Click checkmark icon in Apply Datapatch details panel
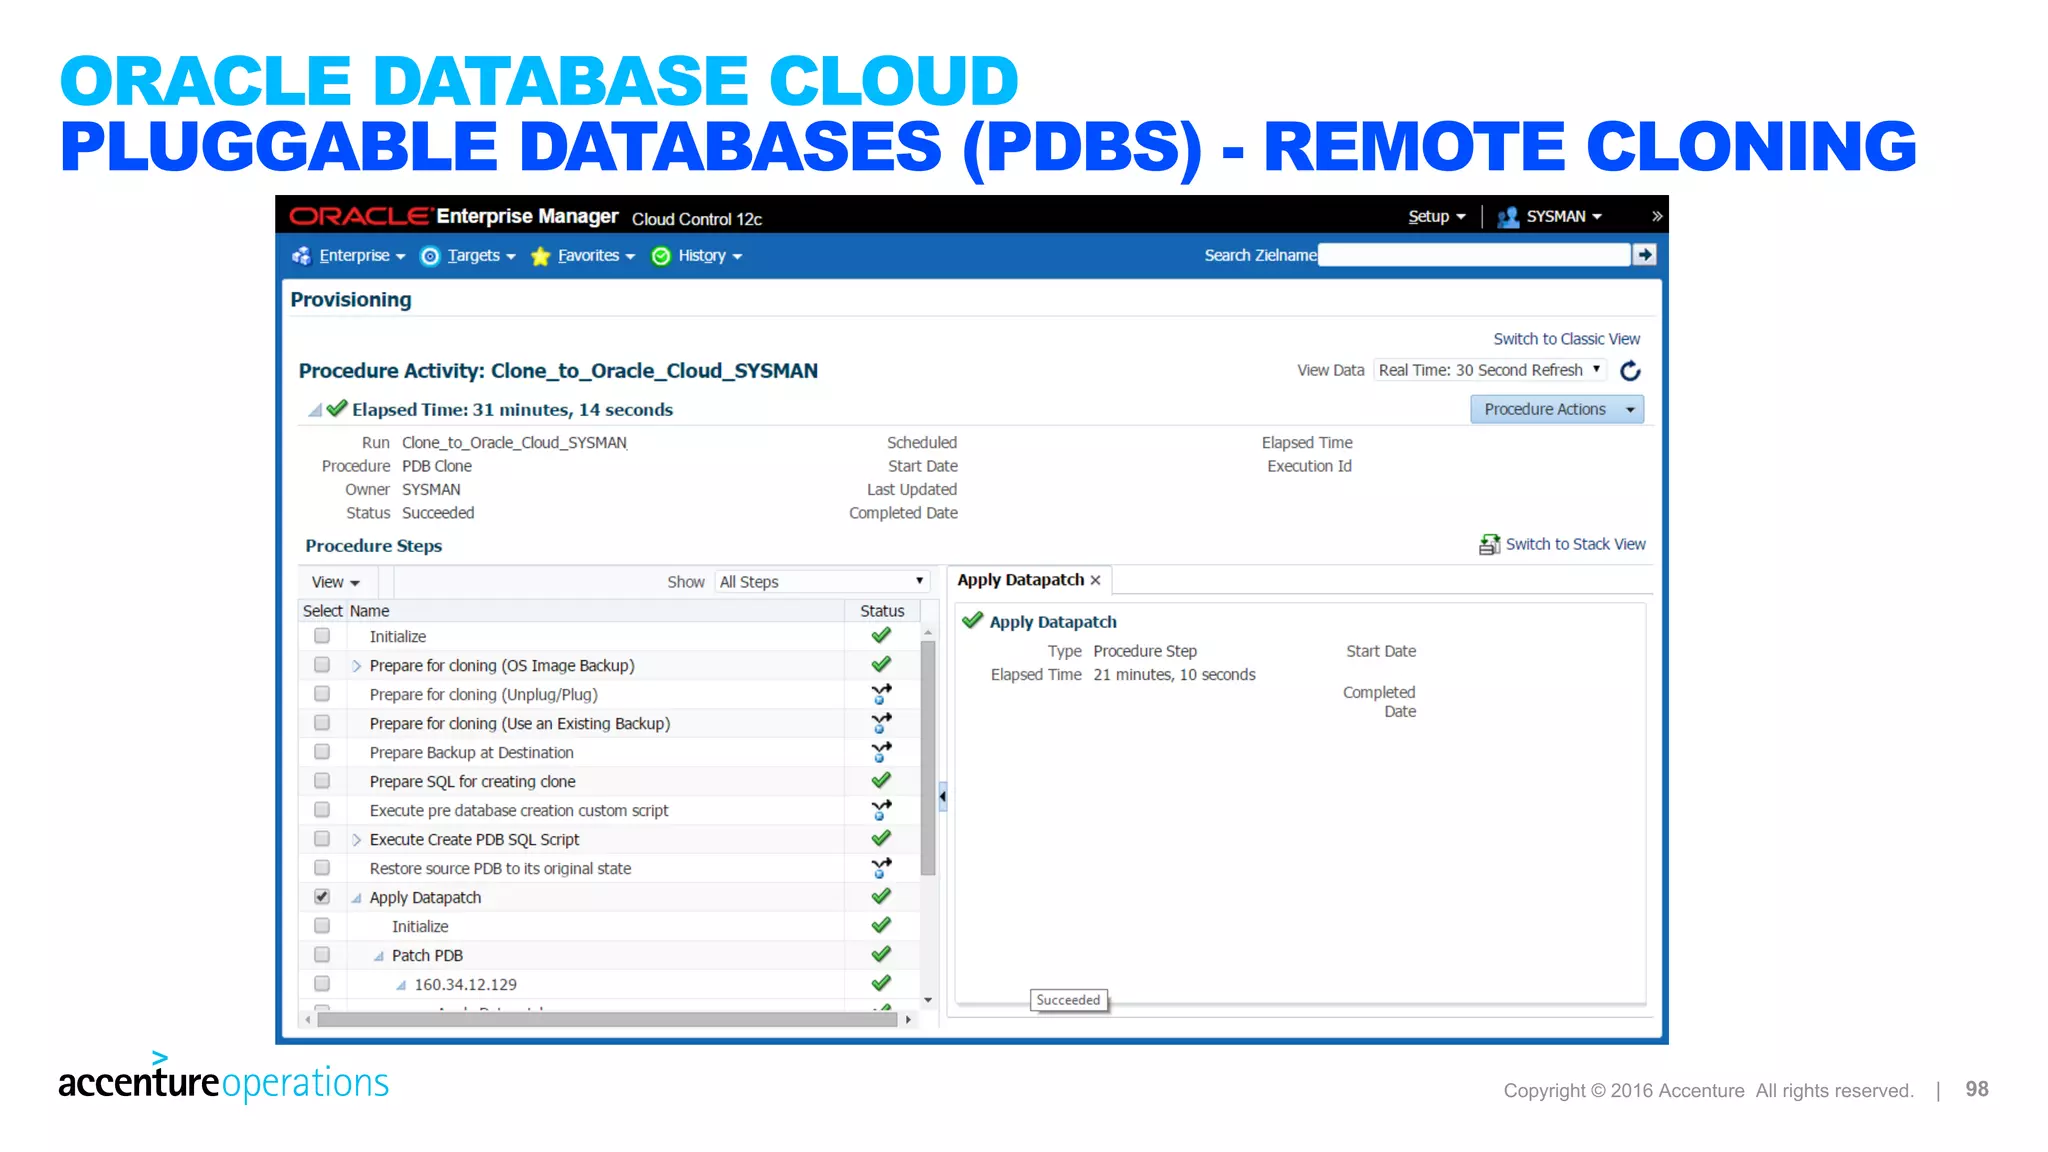Image resolution: width=2048 pixels, height=1152 pixels. 972,621
